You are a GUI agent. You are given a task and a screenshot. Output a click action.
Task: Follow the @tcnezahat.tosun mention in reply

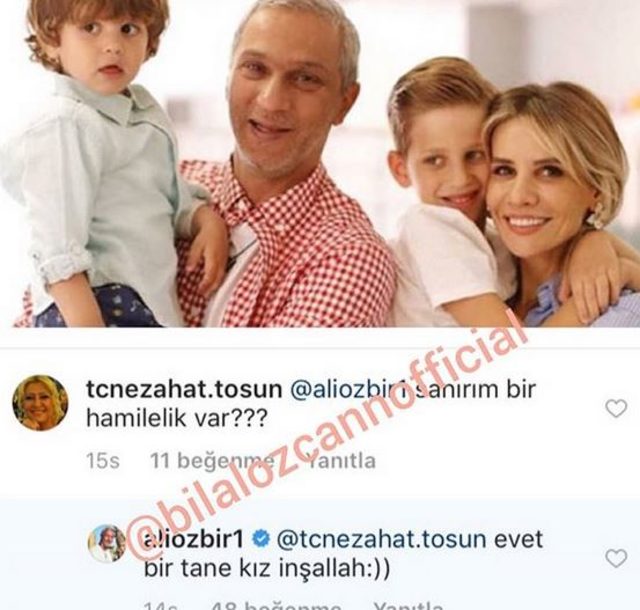(x=382, y=539)
